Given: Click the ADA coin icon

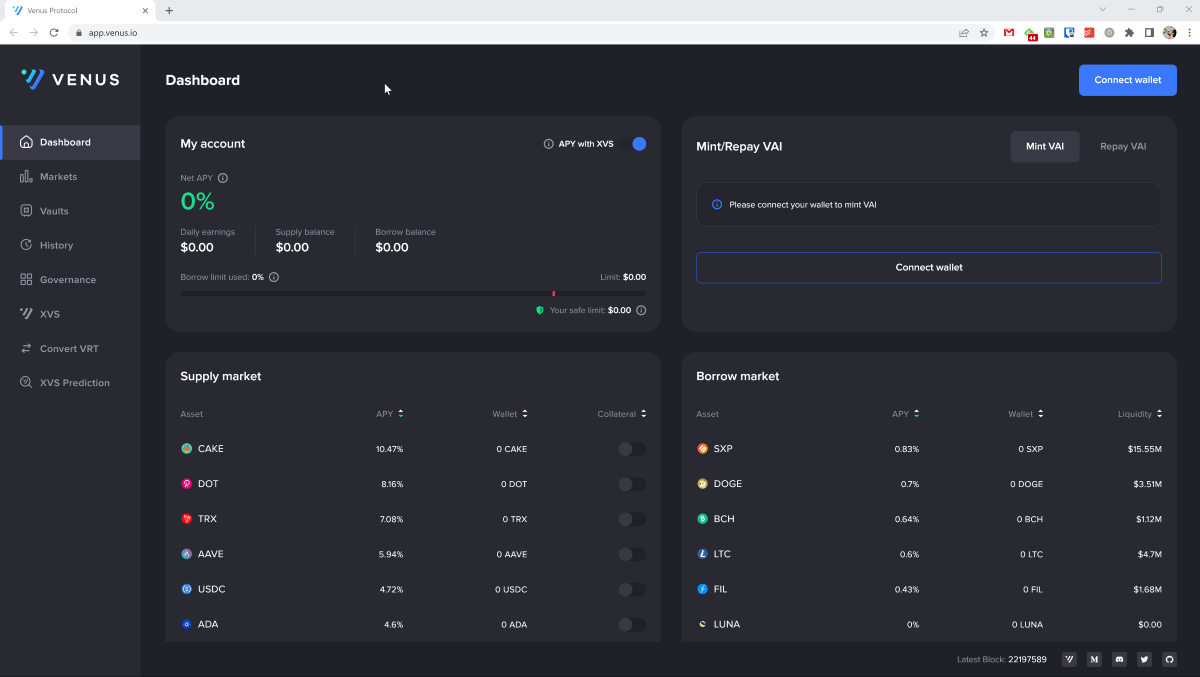Looking at the screenshot, I should 186,624.
